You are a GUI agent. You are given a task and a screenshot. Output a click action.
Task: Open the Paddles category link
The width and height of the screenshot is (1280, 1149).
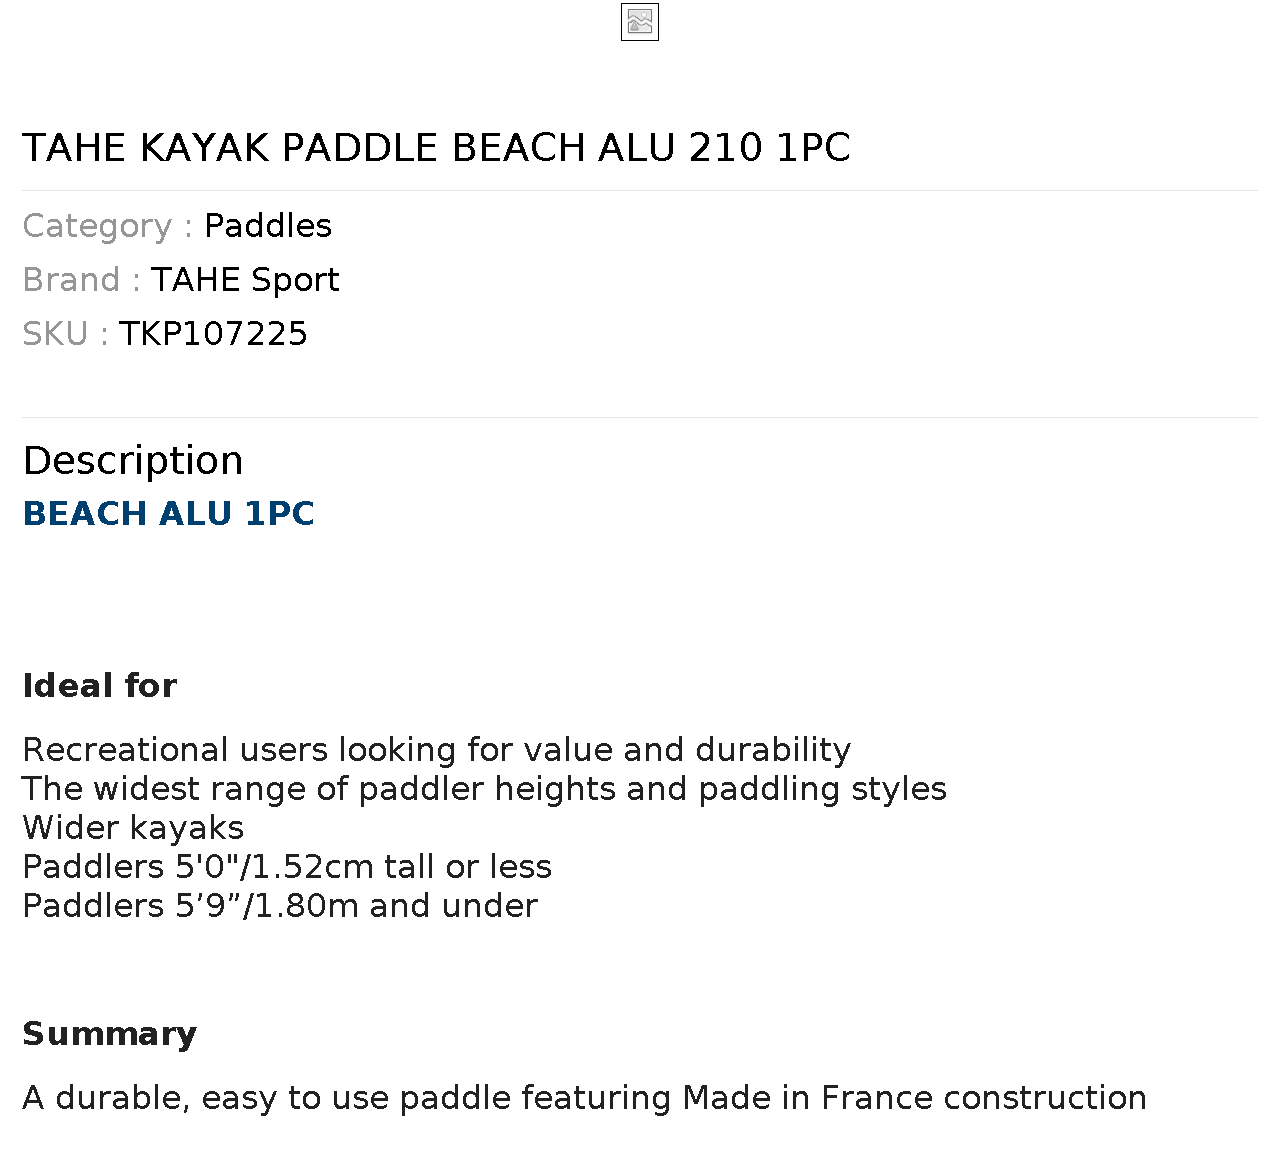point(267,226)
